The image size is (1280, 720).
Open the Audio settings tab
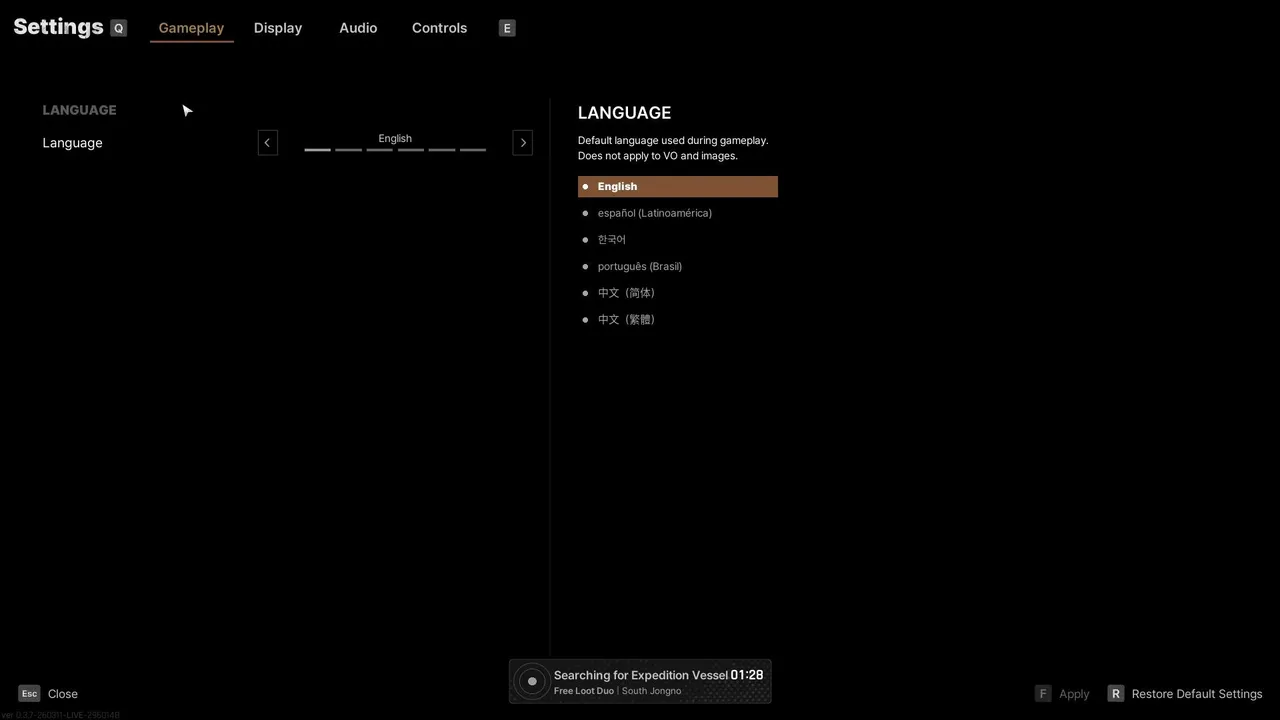click(x=358, y=28)
